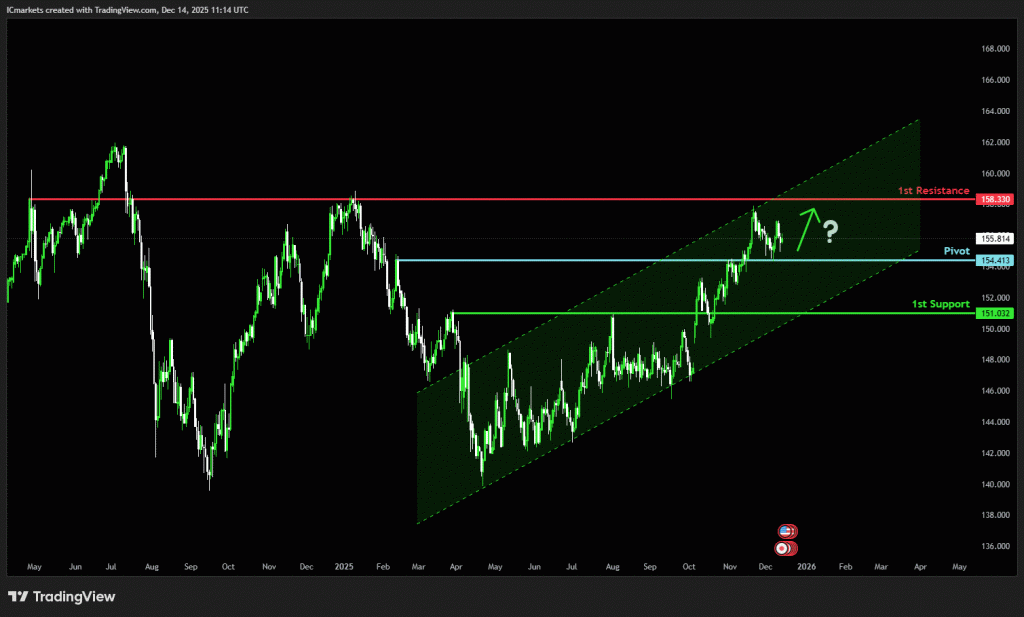This screenshot has width=1024, height=617.
Task: Select the green 151.032 support price tag
Action: coord(994,313)
